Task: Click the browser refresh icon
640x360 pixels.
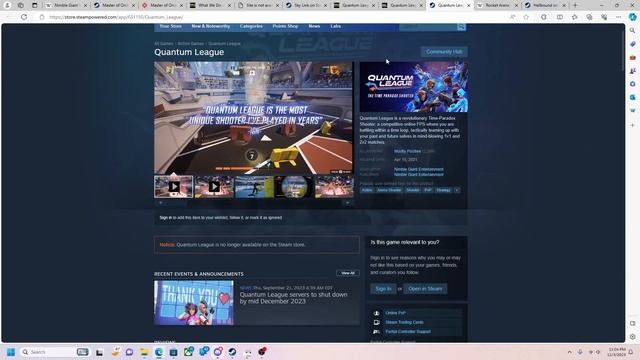Action: click(24, 17)
